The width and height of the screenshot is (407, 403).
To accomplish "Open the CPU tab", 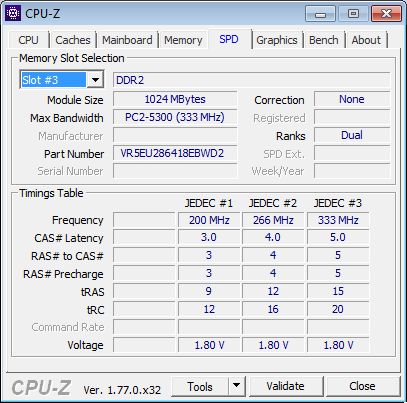I will coord(28,40).
